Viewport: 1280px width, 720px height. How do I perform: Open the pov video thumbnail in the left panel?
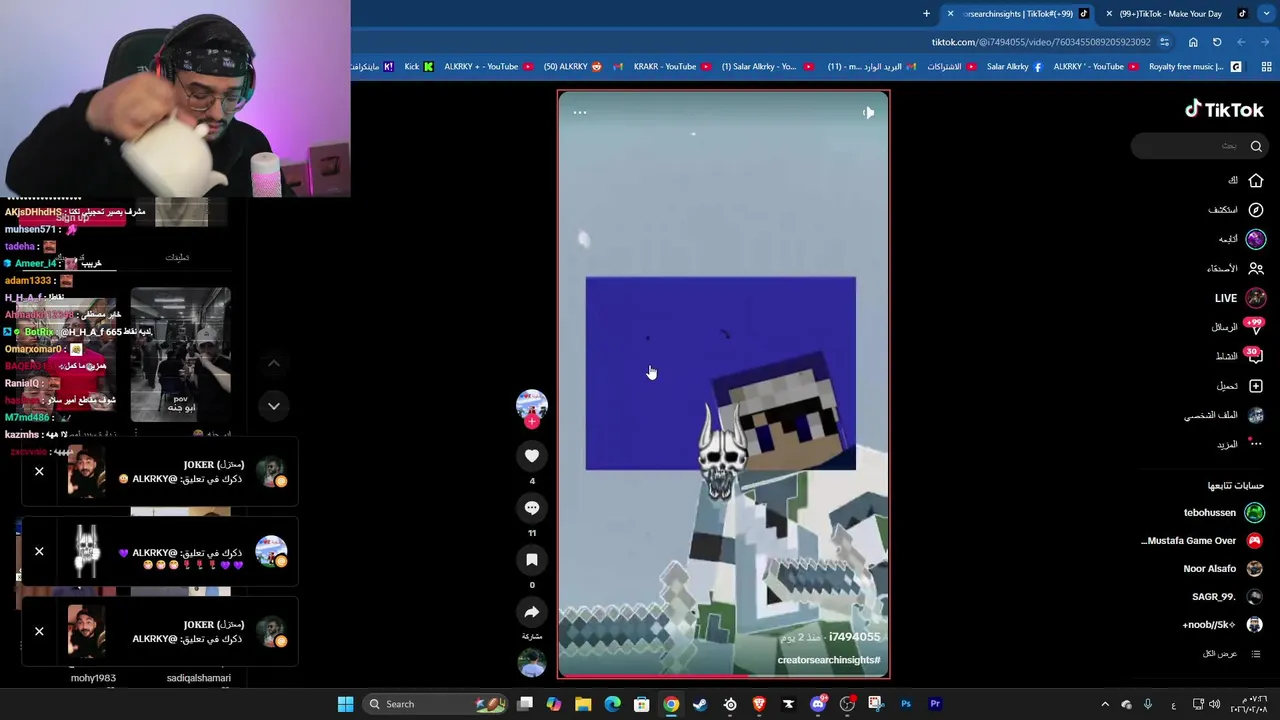click(x=180, y=355)
